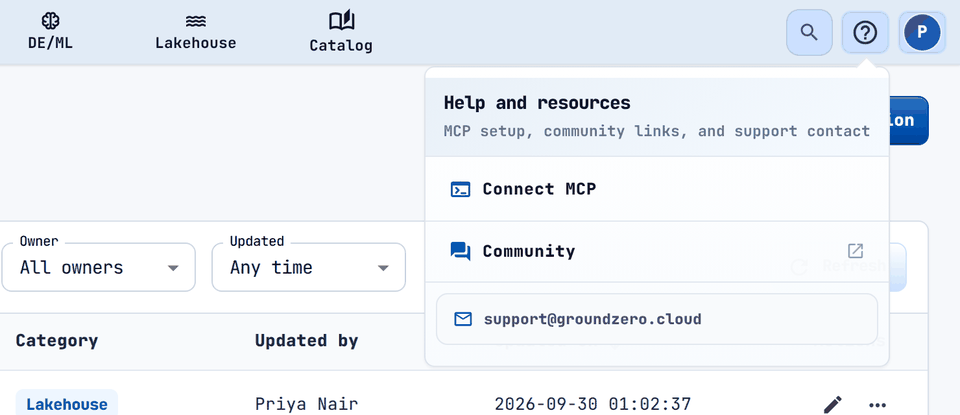Switch to the Lakehouse nav tab
This screenshot has height=415, width=960.
tap(195, 32)
